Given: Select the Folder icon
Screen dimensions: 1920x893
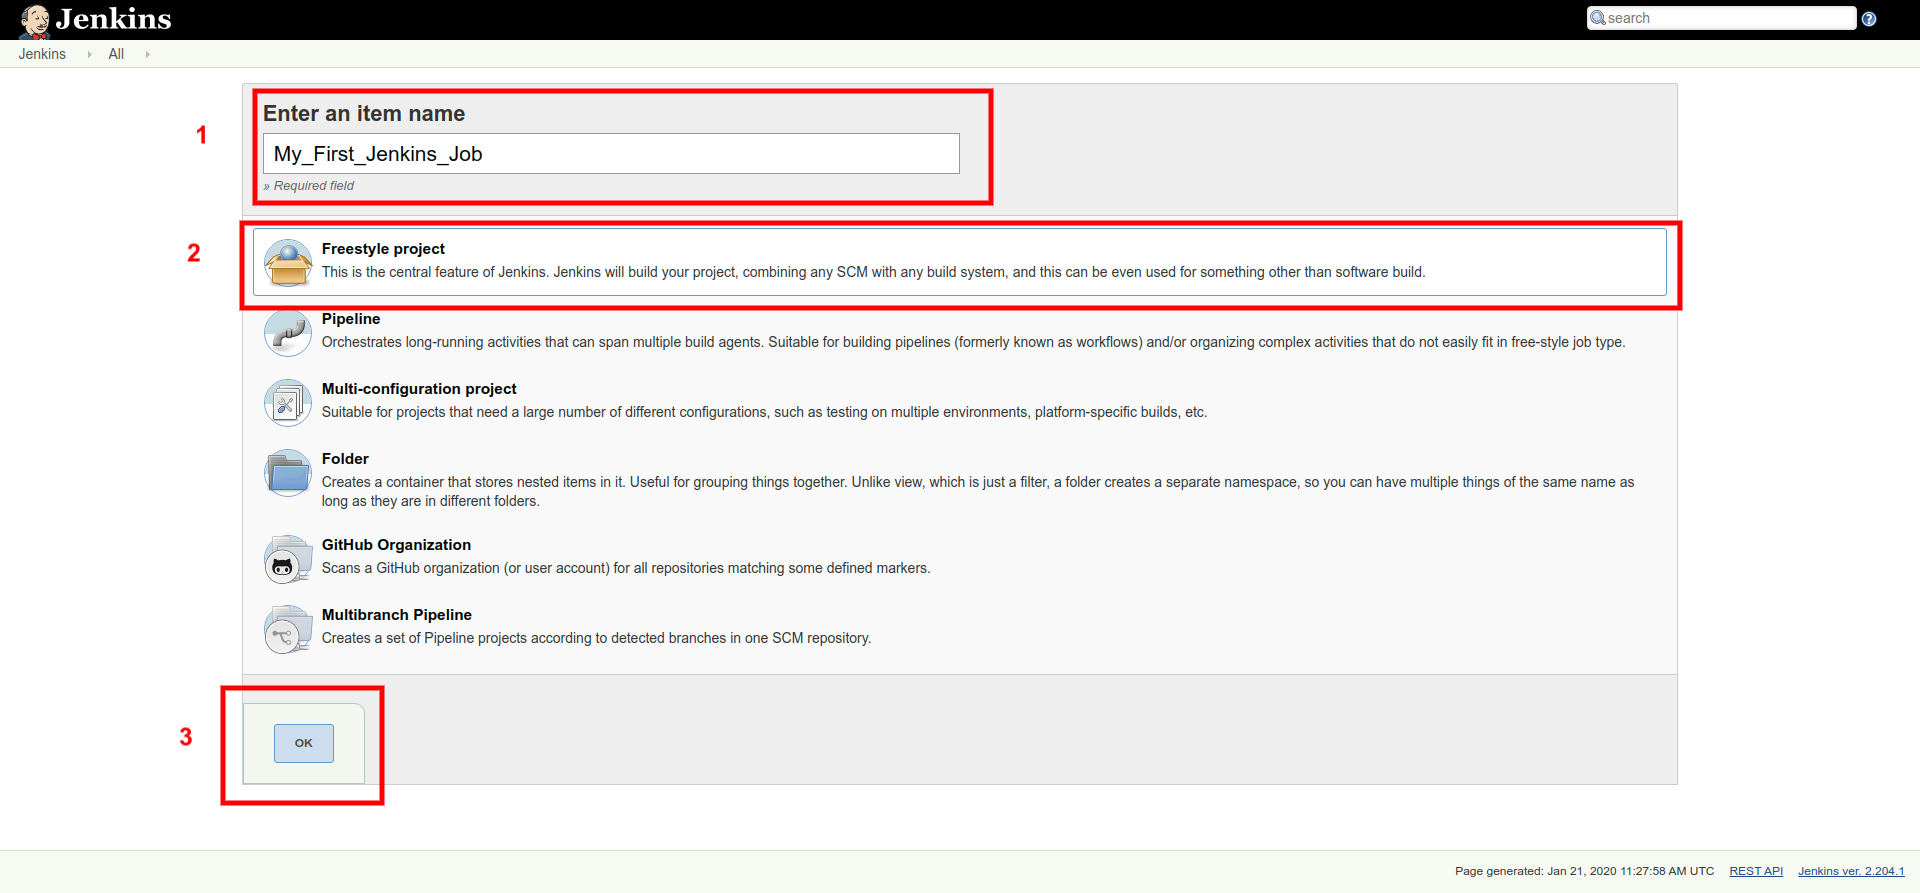Looking at the screenshot, I should [x=288, y=473].
